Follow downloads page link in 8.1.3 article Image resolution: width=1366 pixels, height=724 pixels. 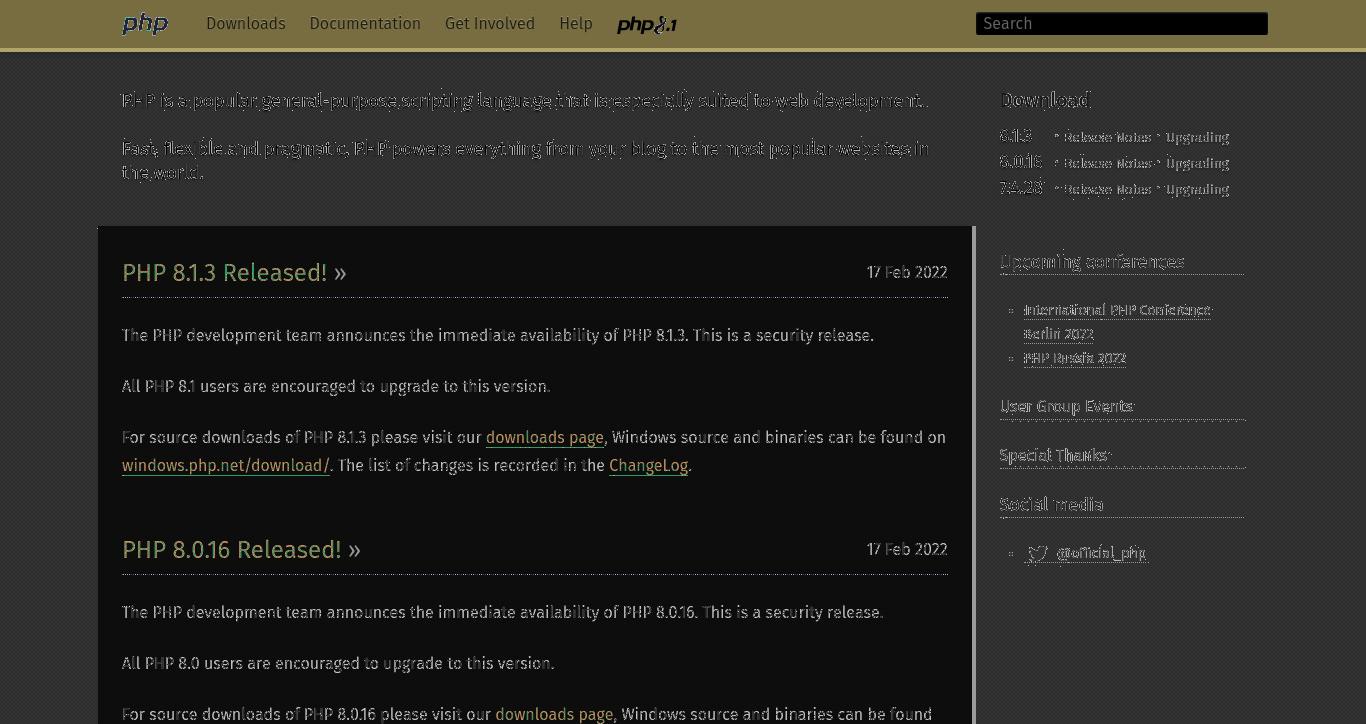(x=545, y=438)
